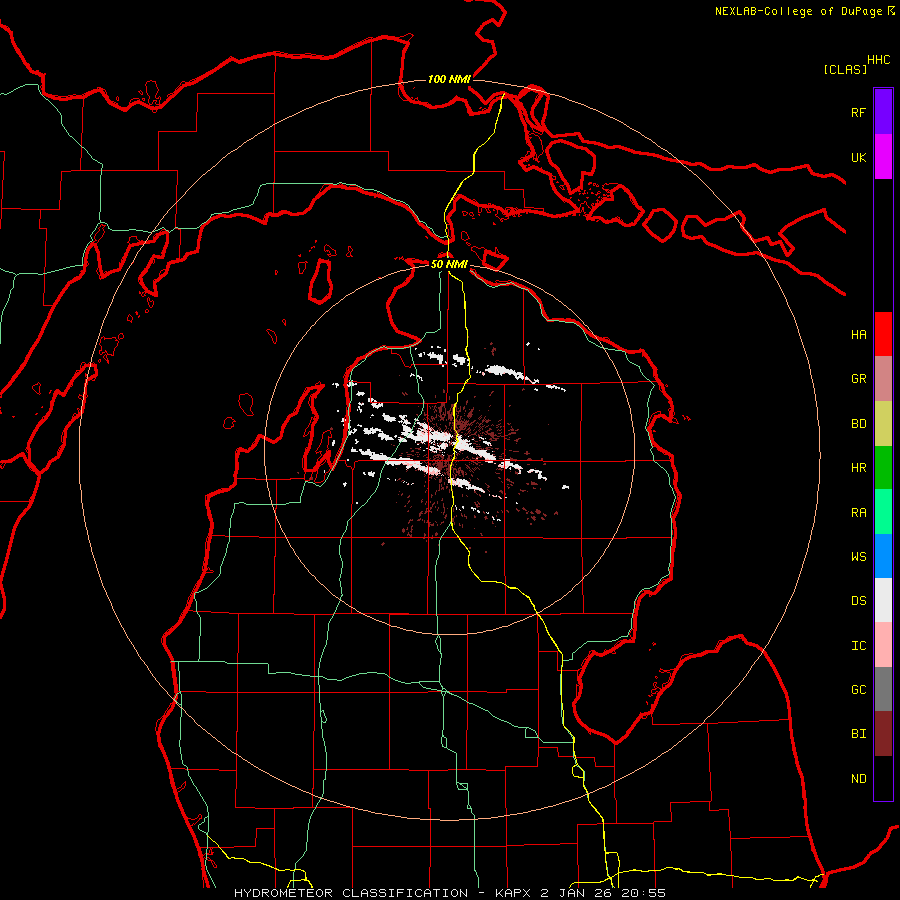The height and width of the screenshot is (900, 900).
Task: Pick the RA light green swatch
Action: click(883, 512)
